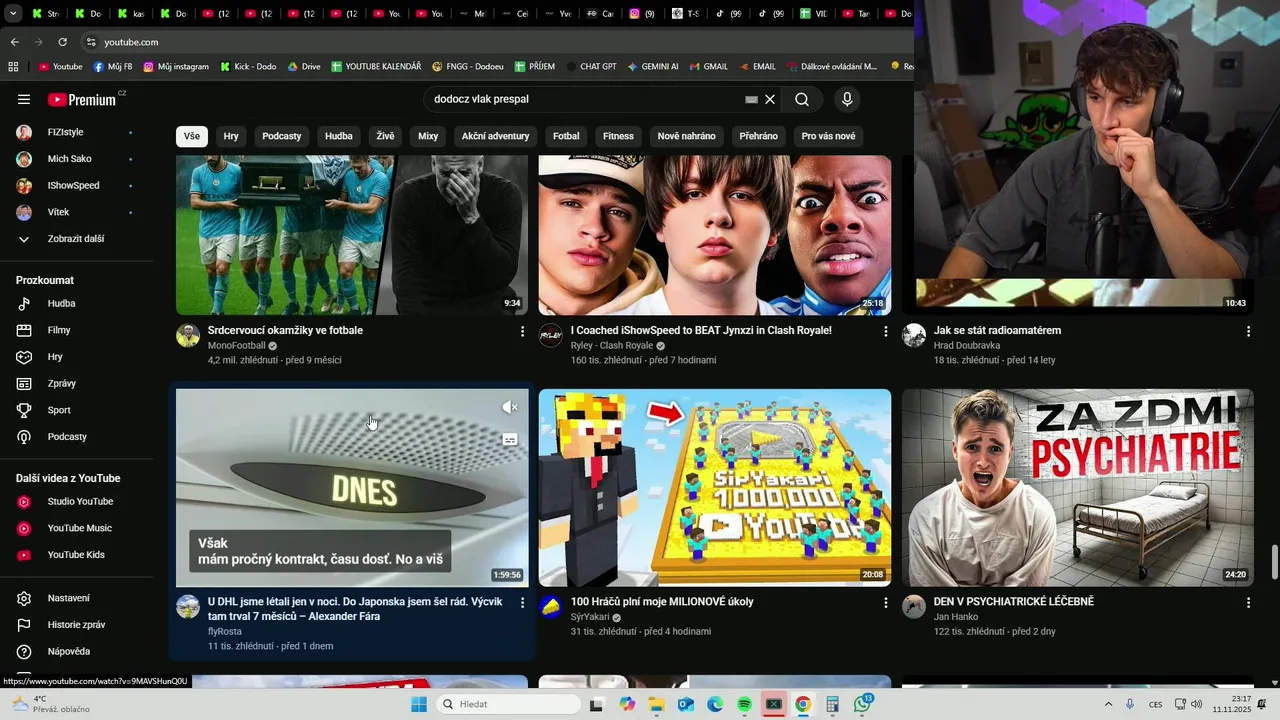This screenshot has width=1280, height=720.
Task: Open the Kick - Dodo bookmark
Action: pos(248,66)
